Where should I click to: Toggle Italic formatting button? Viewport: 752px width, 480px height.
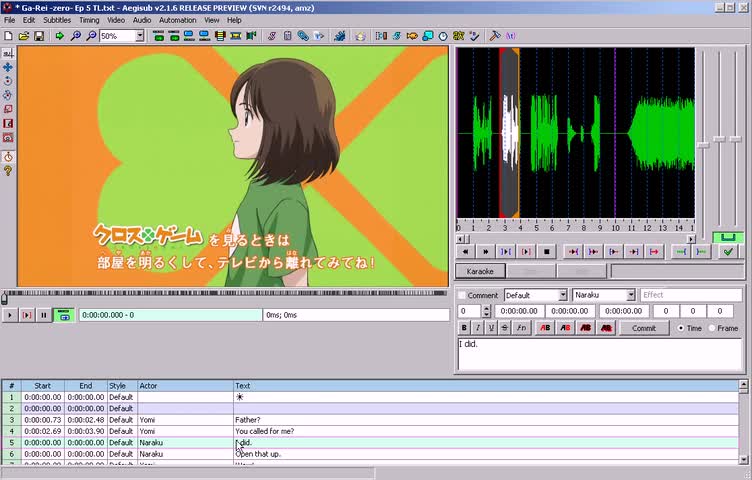pos(478,328)
